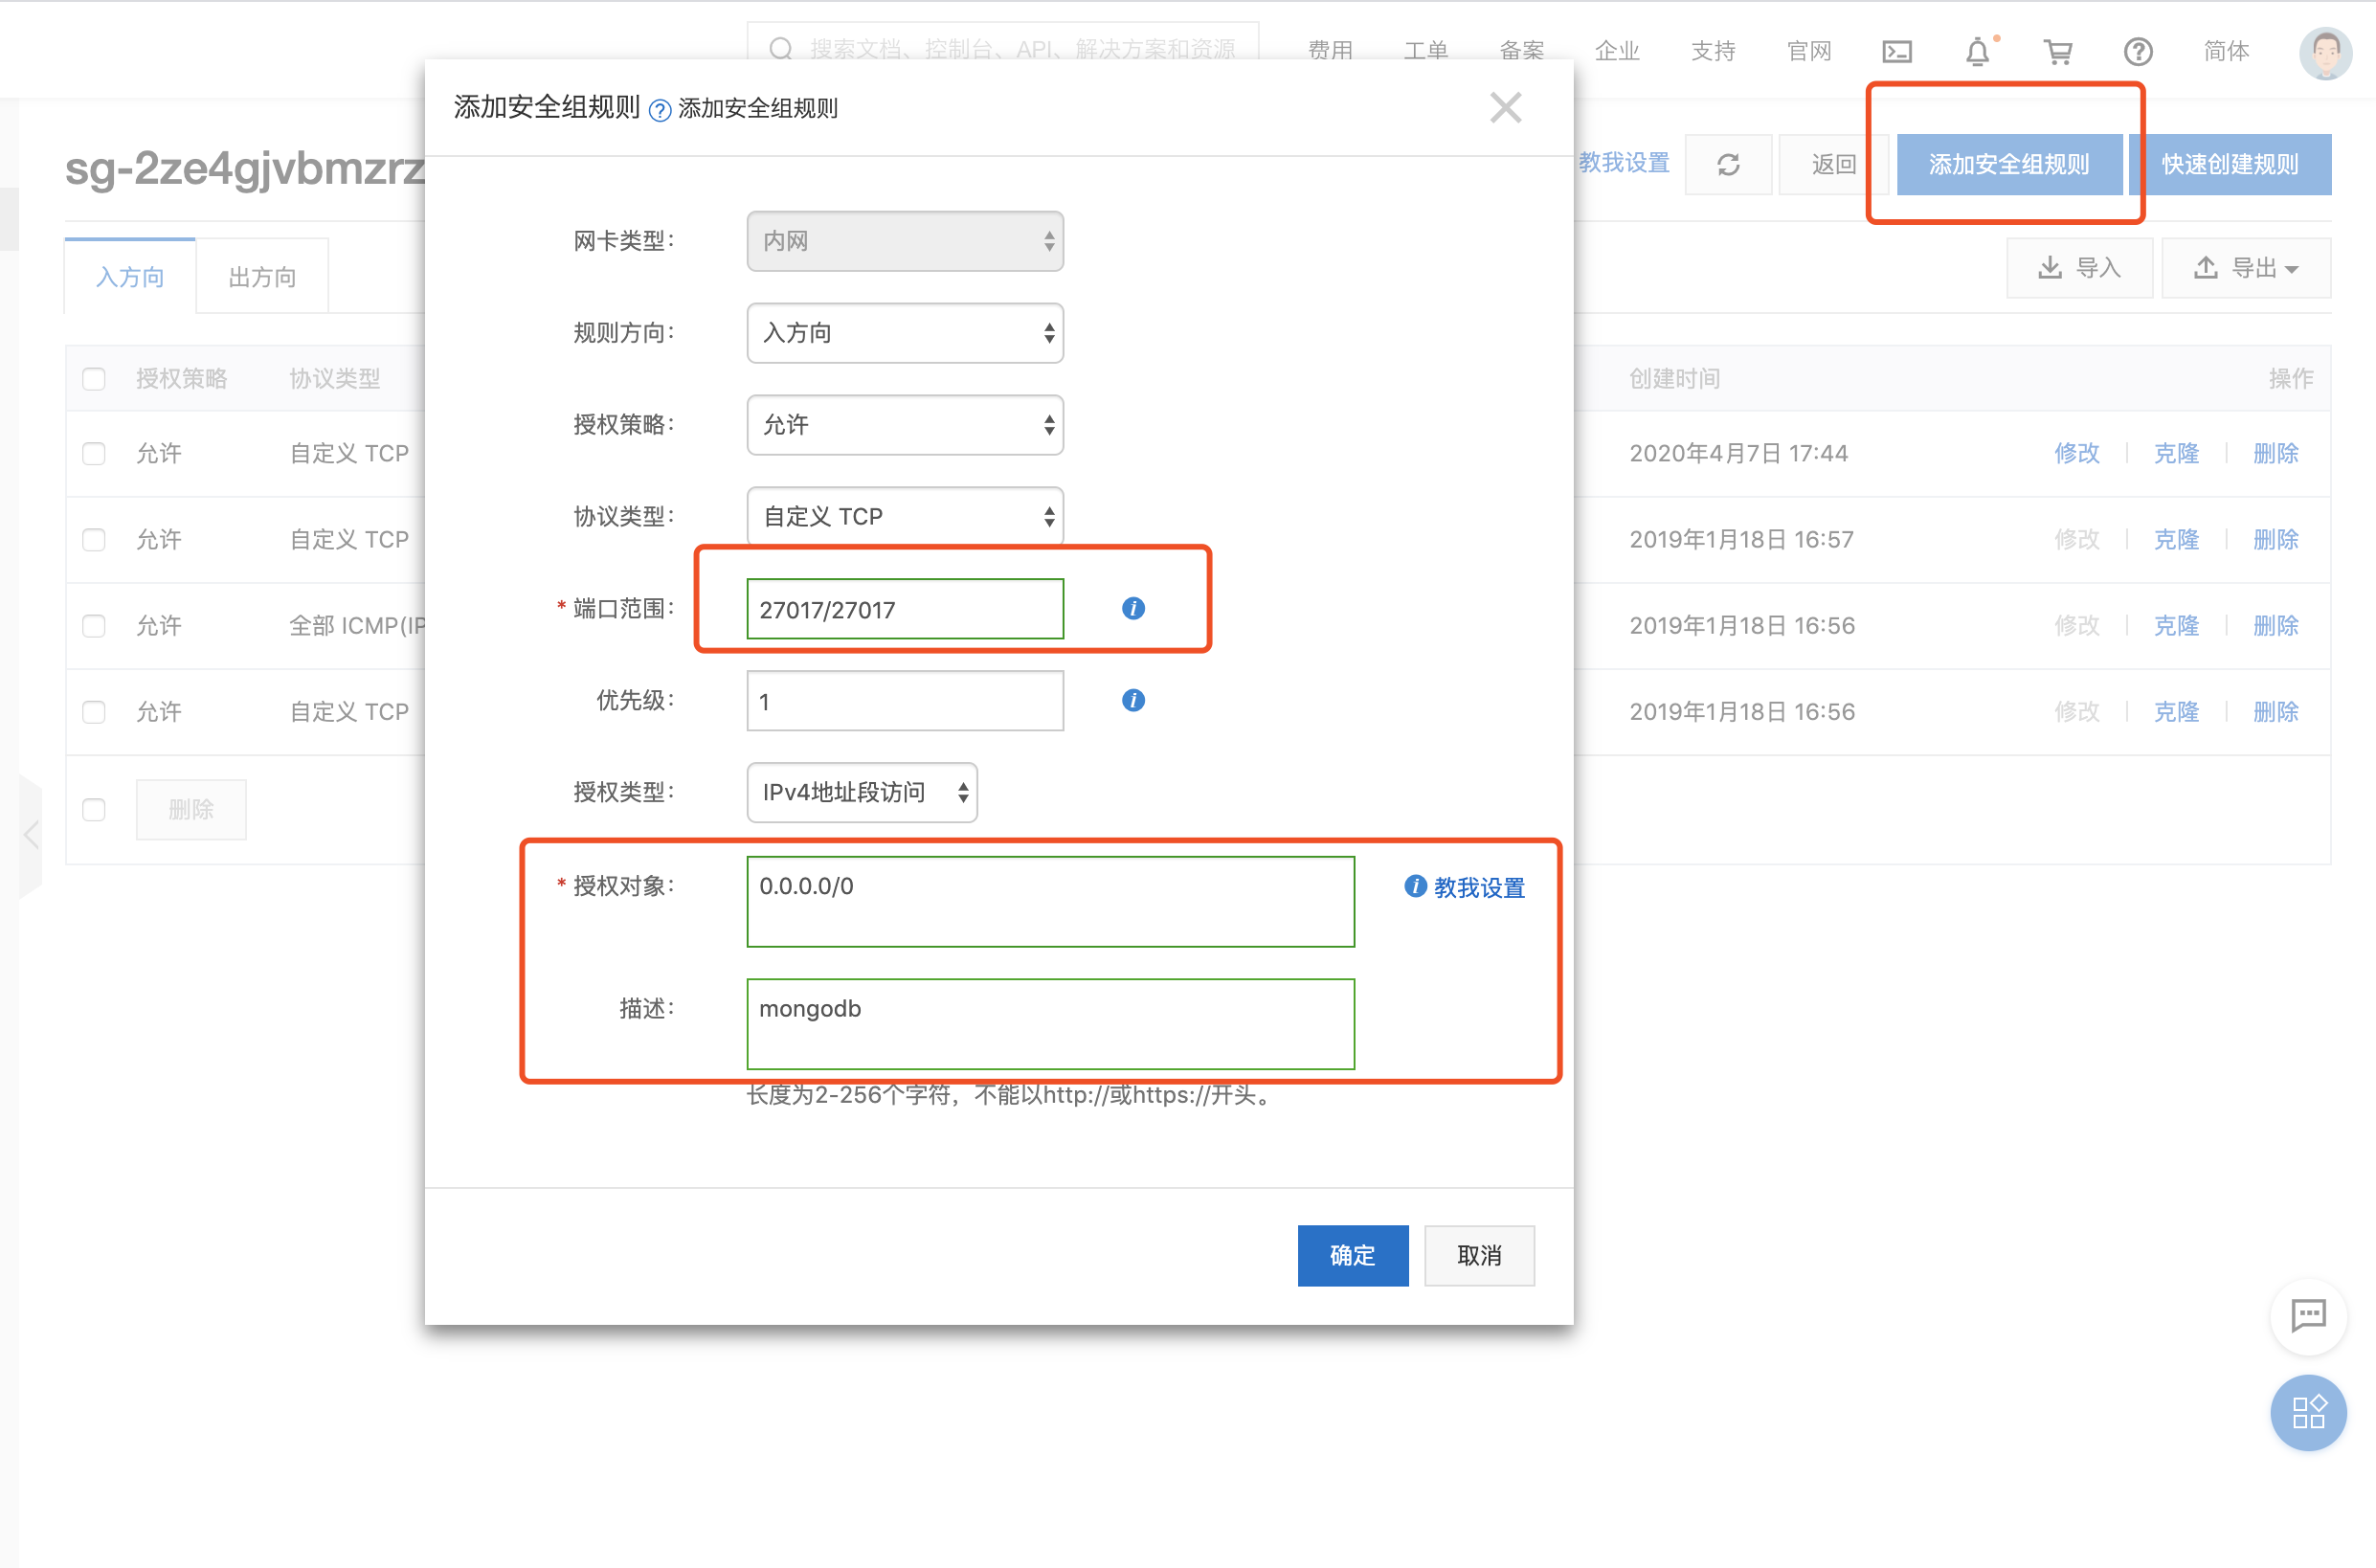Click the help icon beside dialog title
The image size is (2376, 1568).
pyautogui.click(x=659, y=109)
